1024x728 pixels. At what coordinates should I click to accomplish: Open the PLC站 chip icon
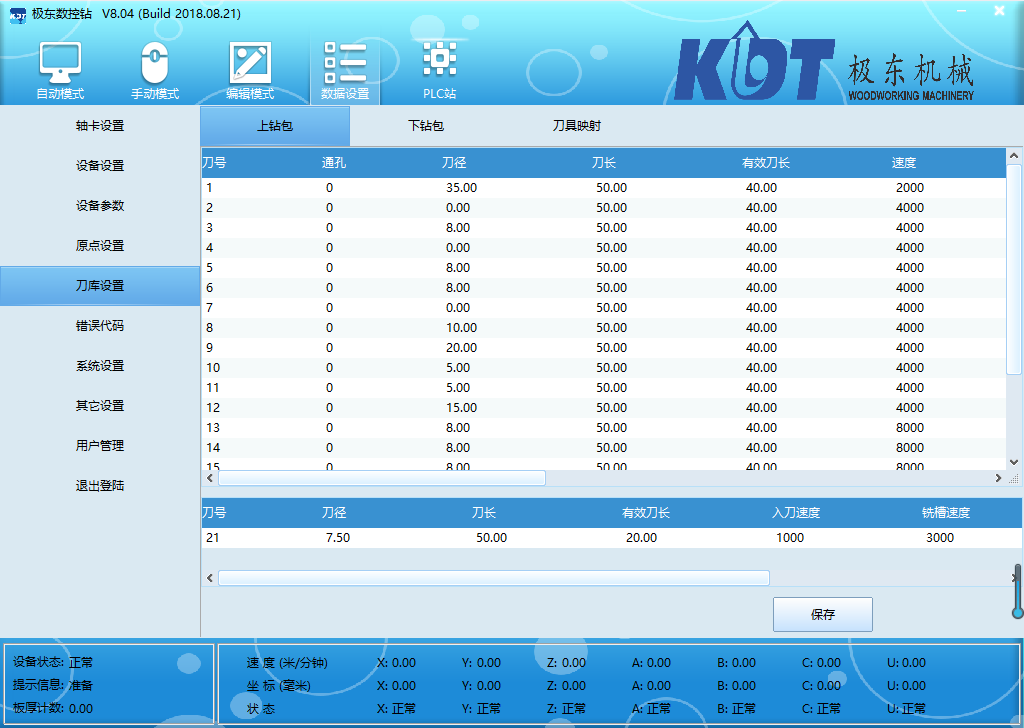click(x=439, y=60)
